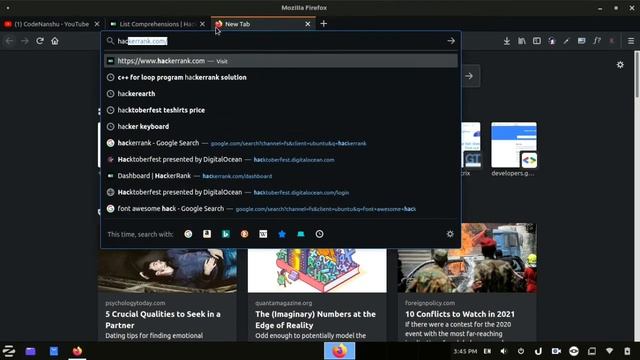This screenshot has width=640, height=360.
Task: Click the forward navigation arrow
Action: [x=24, y=41]
